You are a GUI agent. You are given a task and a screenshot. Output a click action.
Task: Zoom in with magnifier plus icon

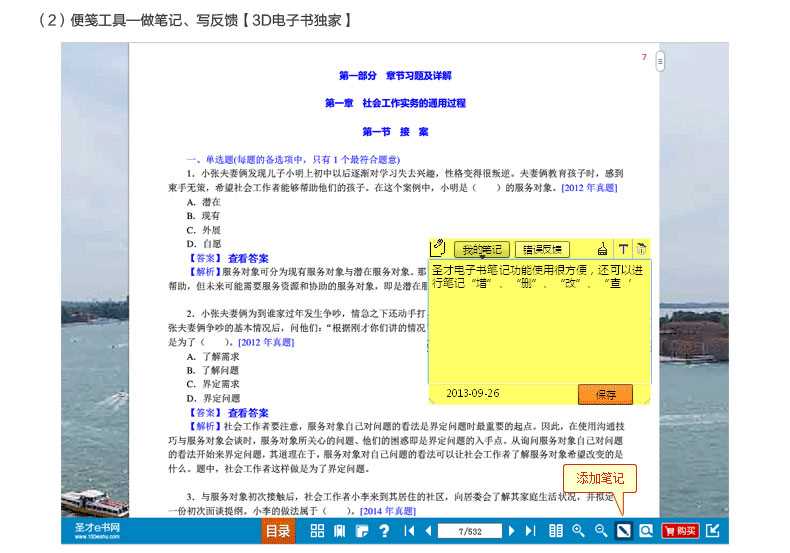[578, 531]
